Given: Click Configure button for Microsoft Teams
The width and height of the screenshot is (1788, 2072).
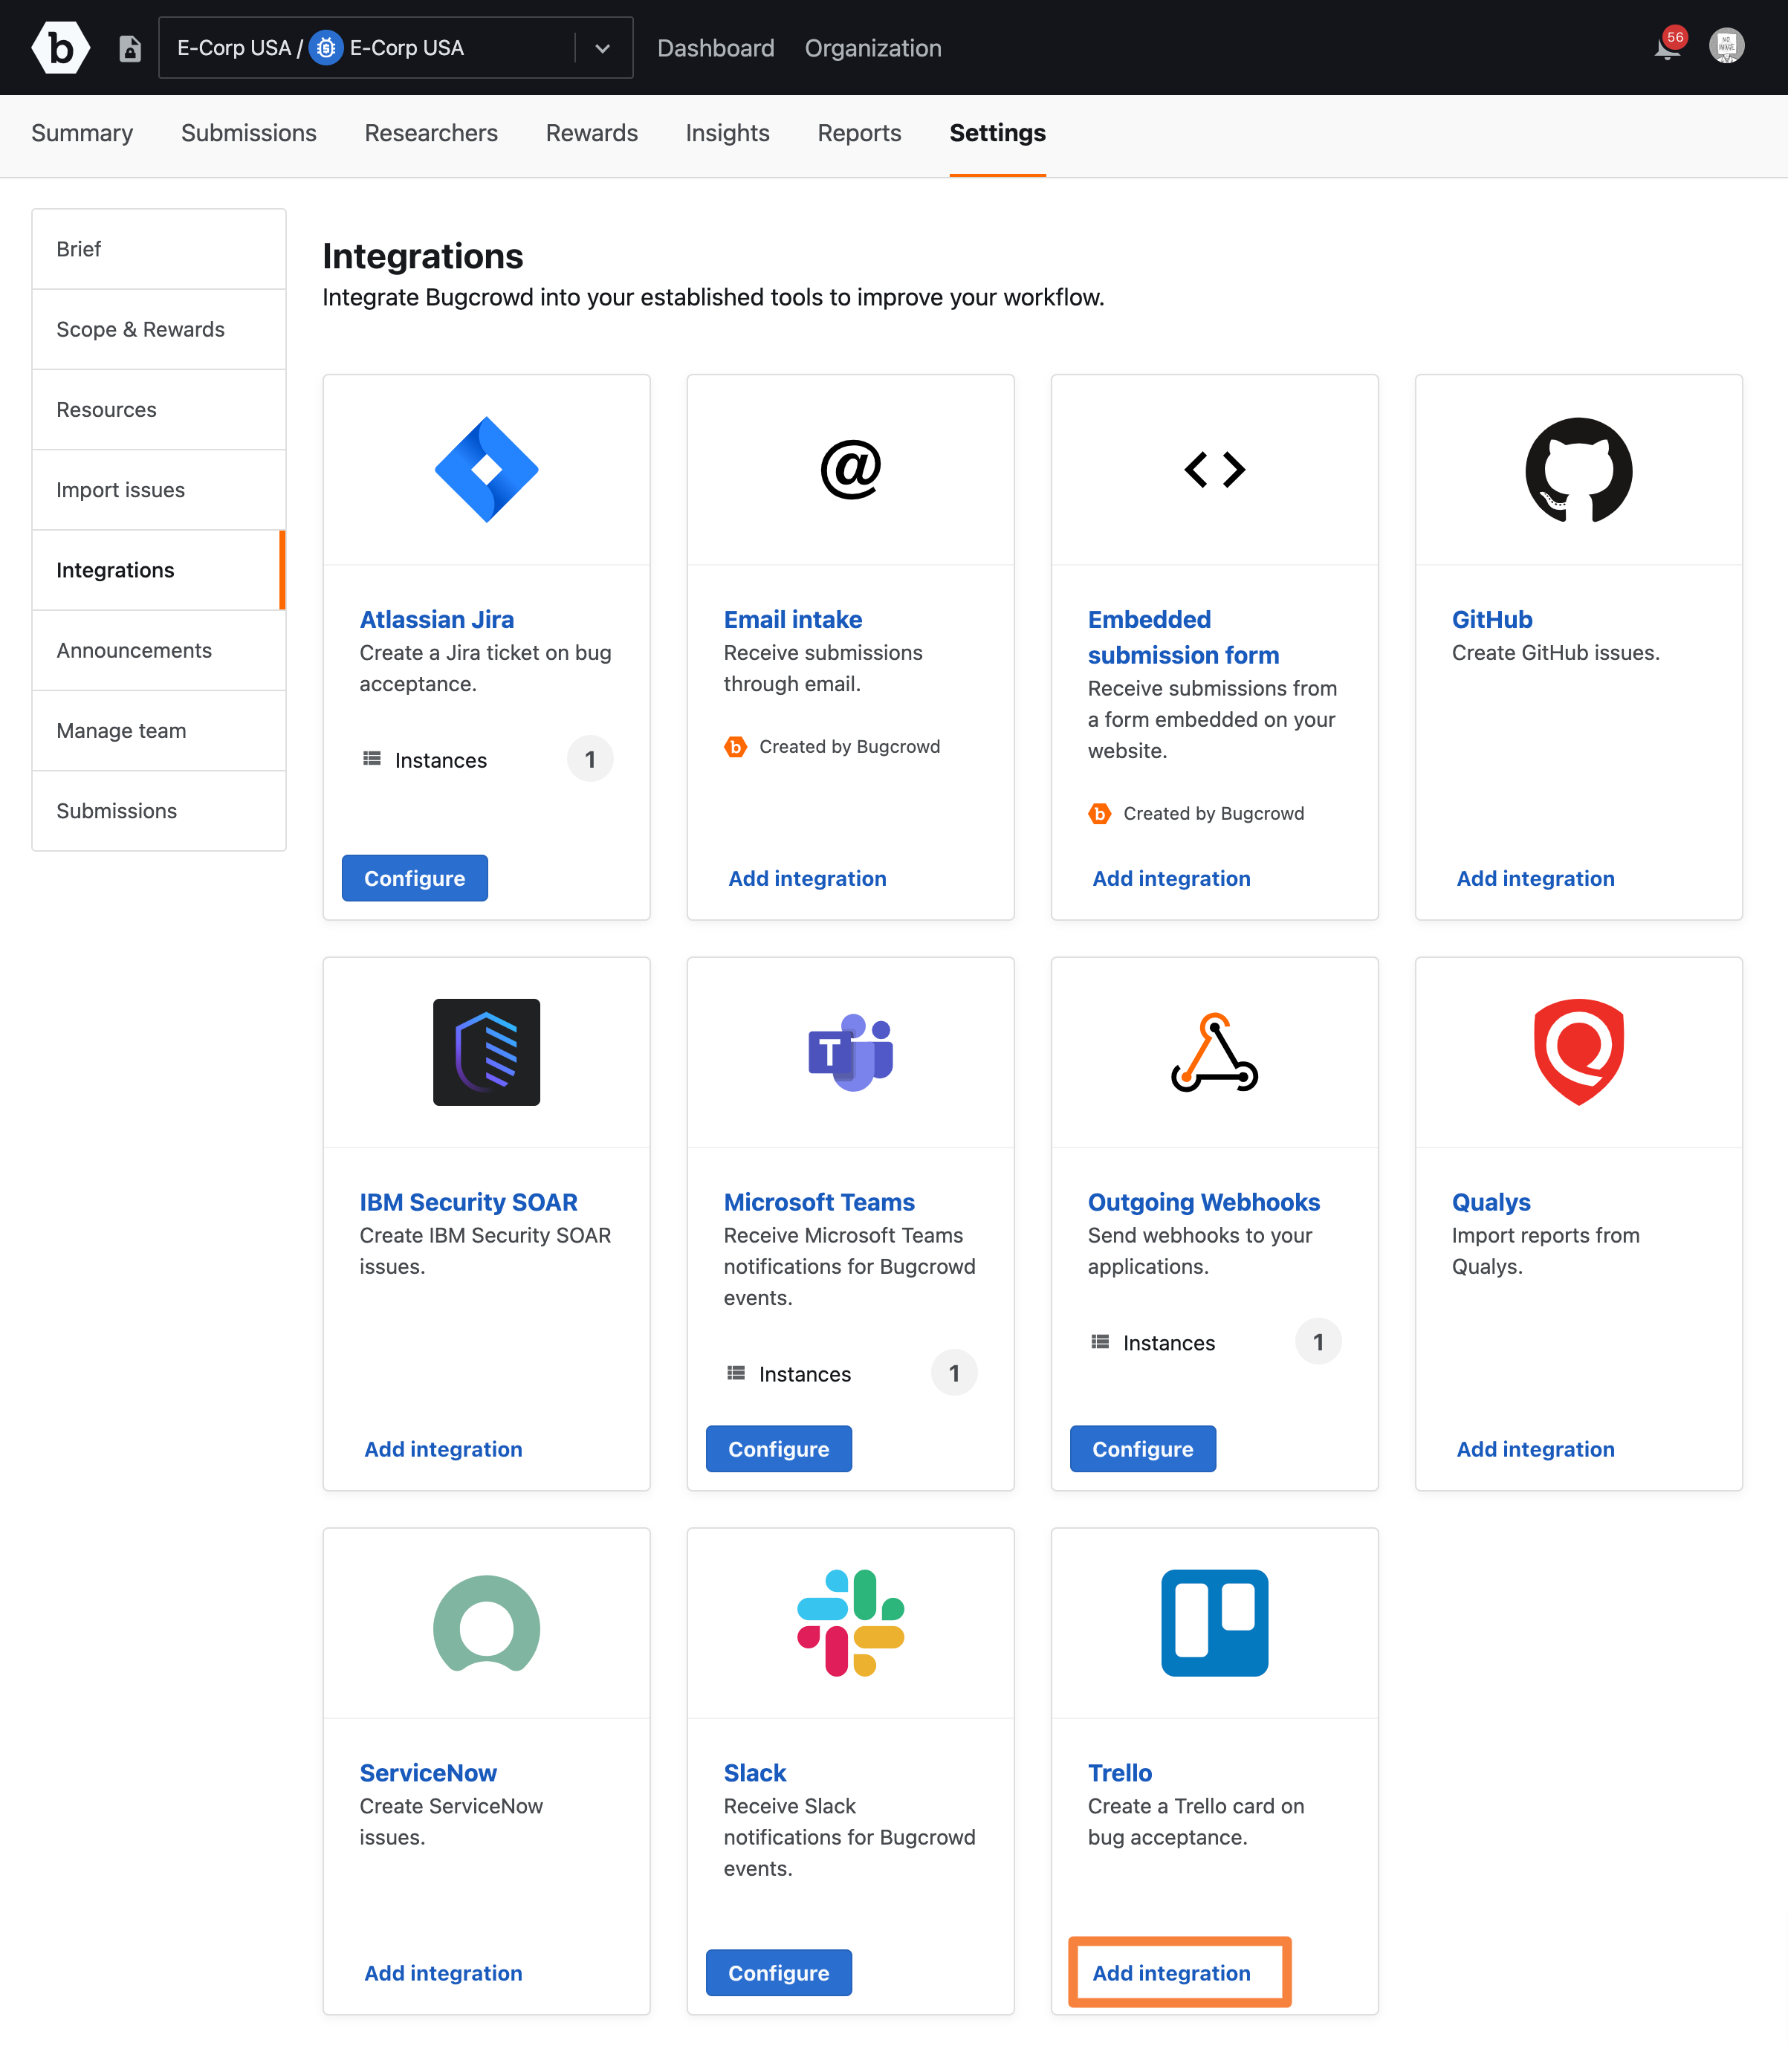Looking at the screenshot, I should tap(779, 1449).
